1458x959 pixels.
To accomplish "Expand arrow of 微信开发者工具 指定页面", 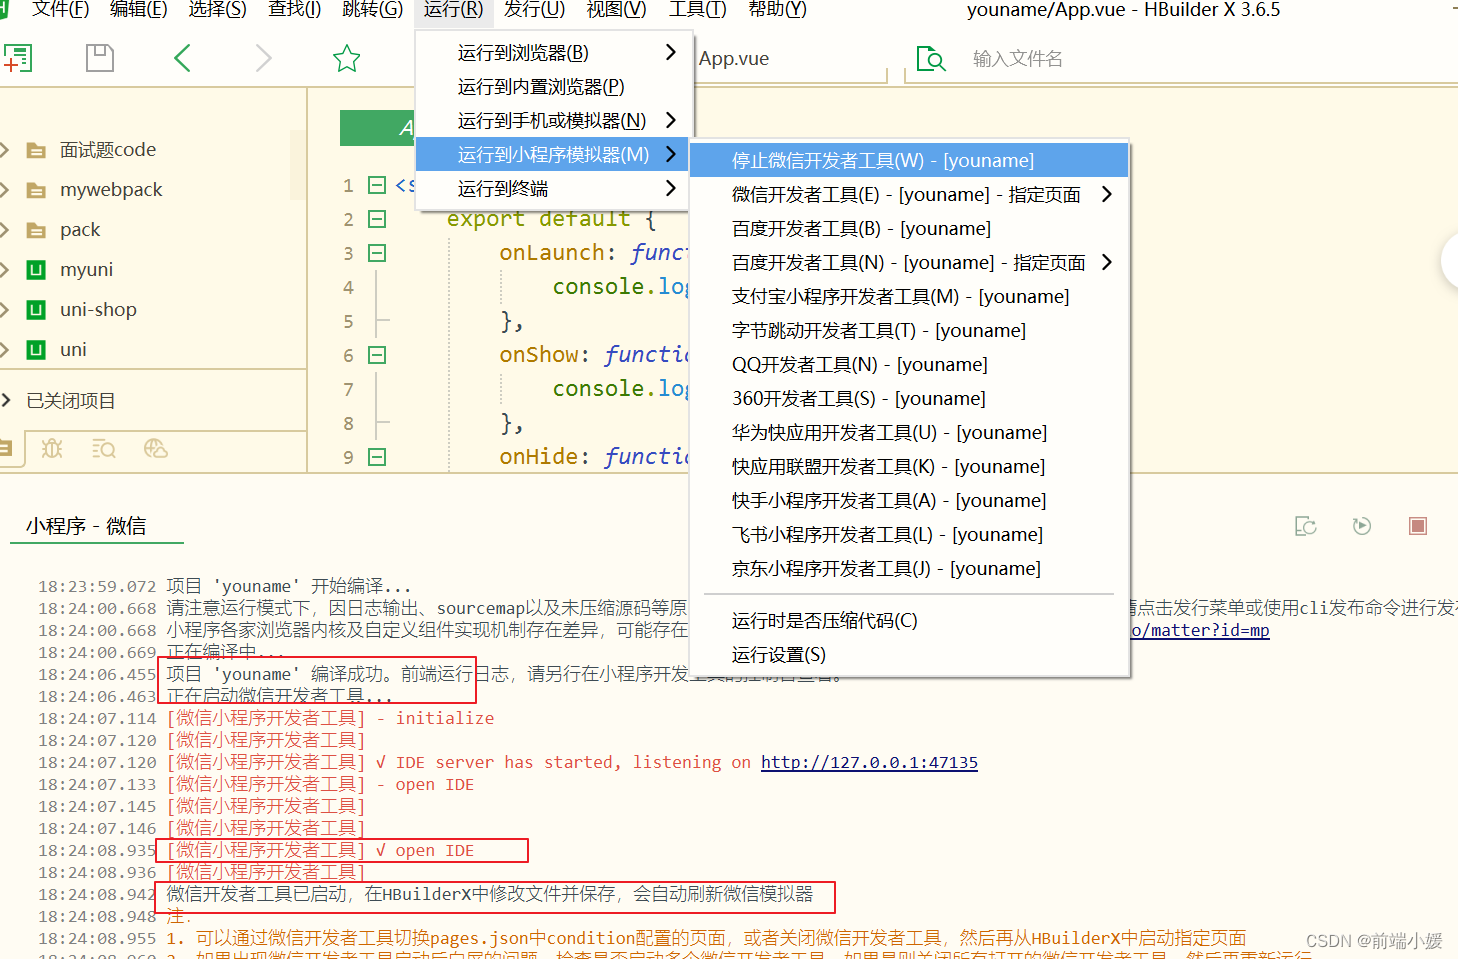I will click(x=1106, y=194).
